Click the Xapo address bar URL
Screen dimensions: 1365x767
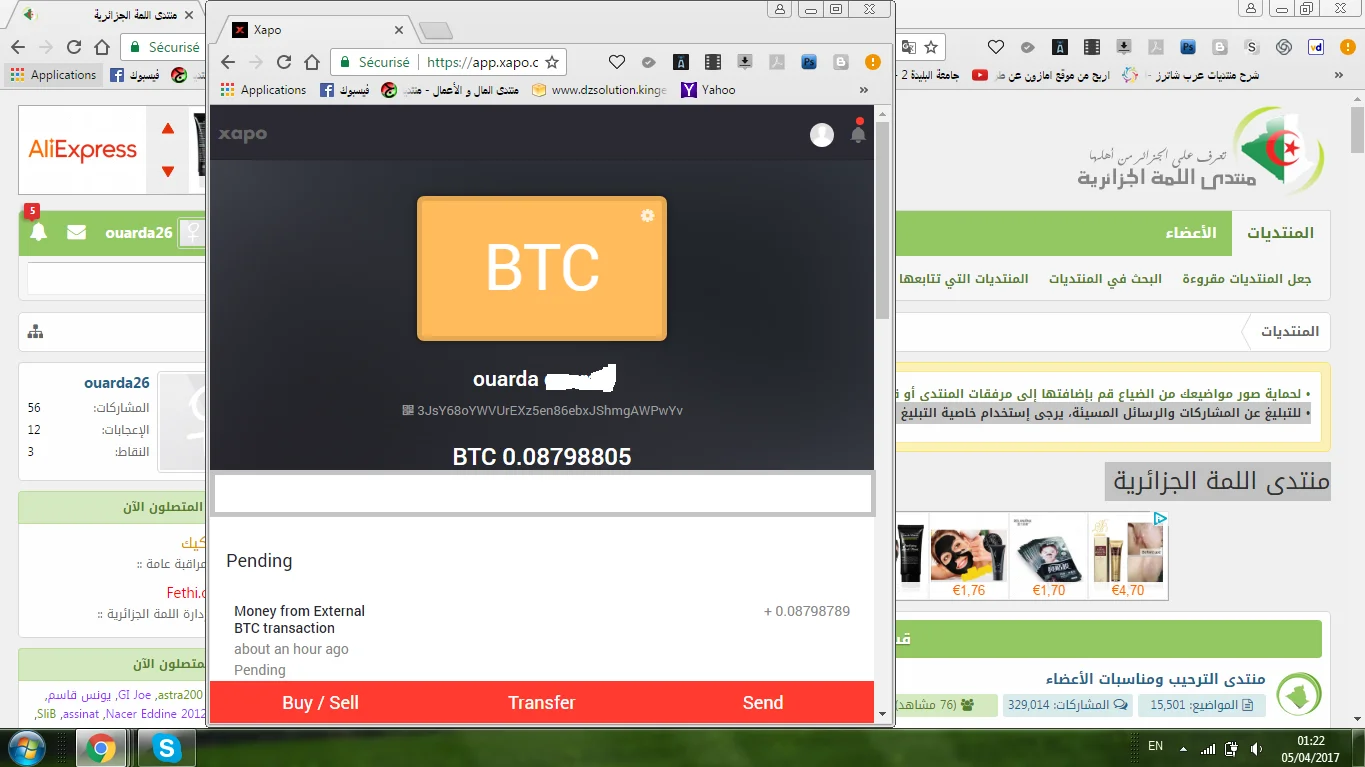coord(482,62)
